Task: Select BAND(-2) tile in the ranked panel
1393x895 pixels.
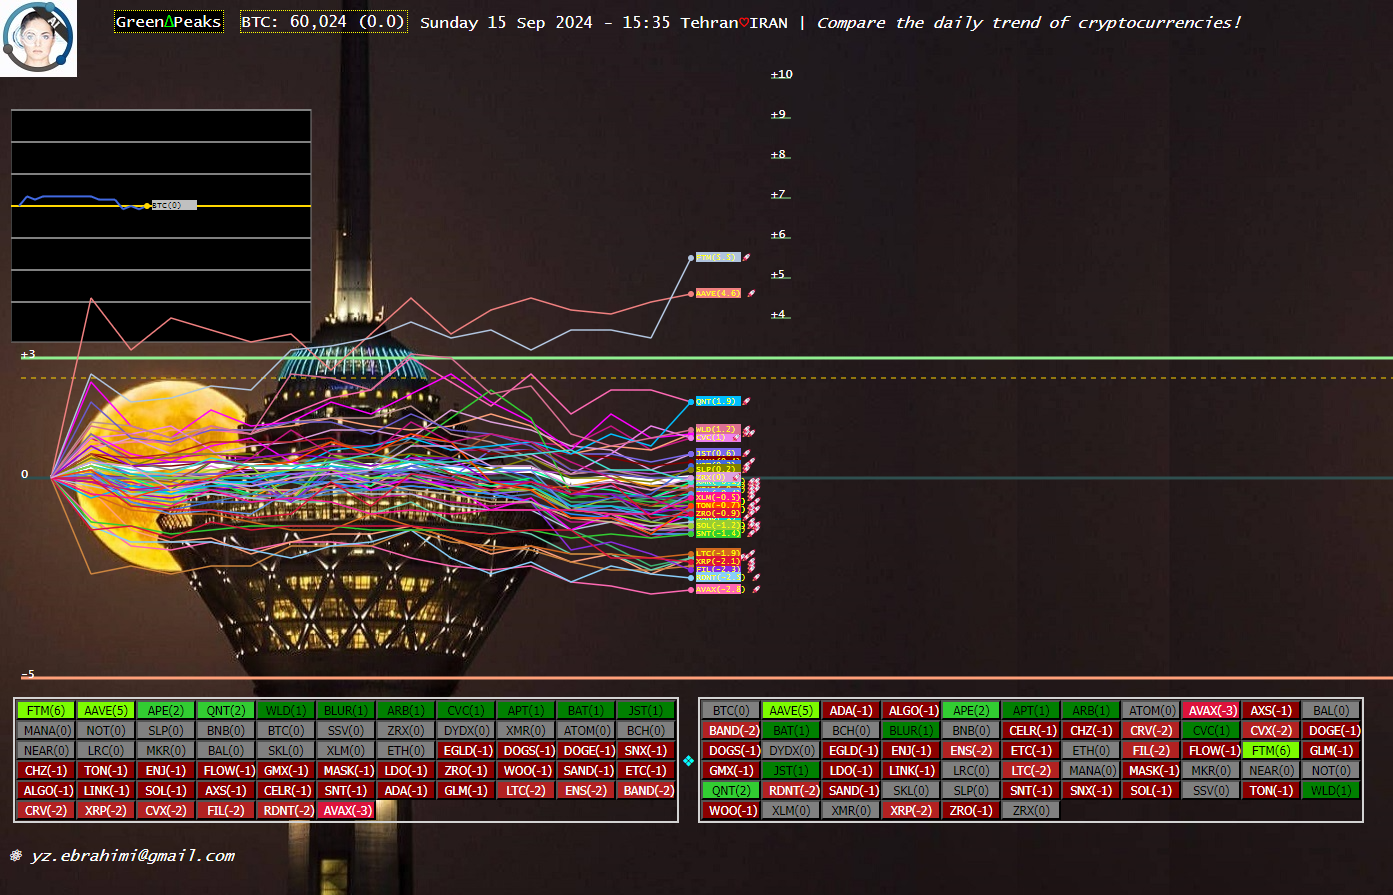Action: point(646,791)
